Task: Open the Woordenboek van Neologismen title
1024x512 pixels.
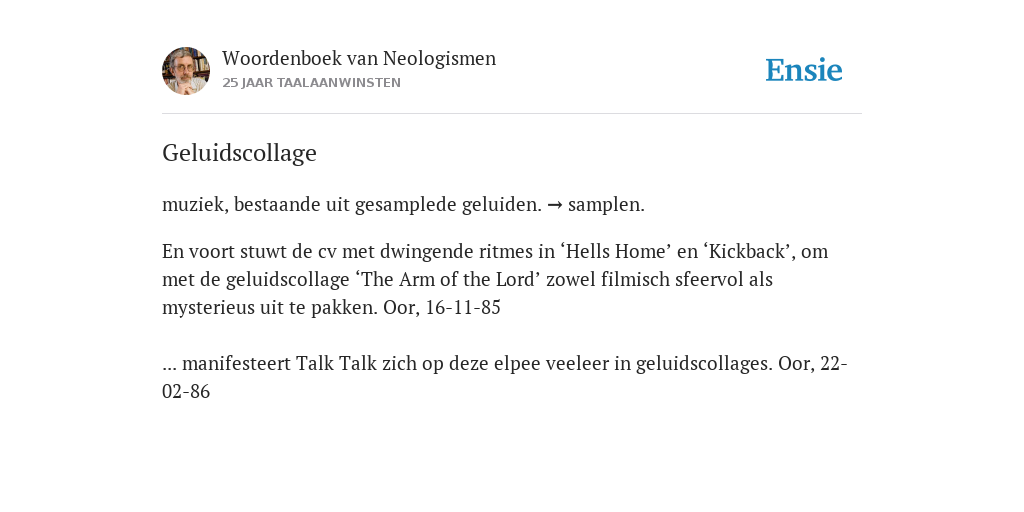Action: (359, 58)
